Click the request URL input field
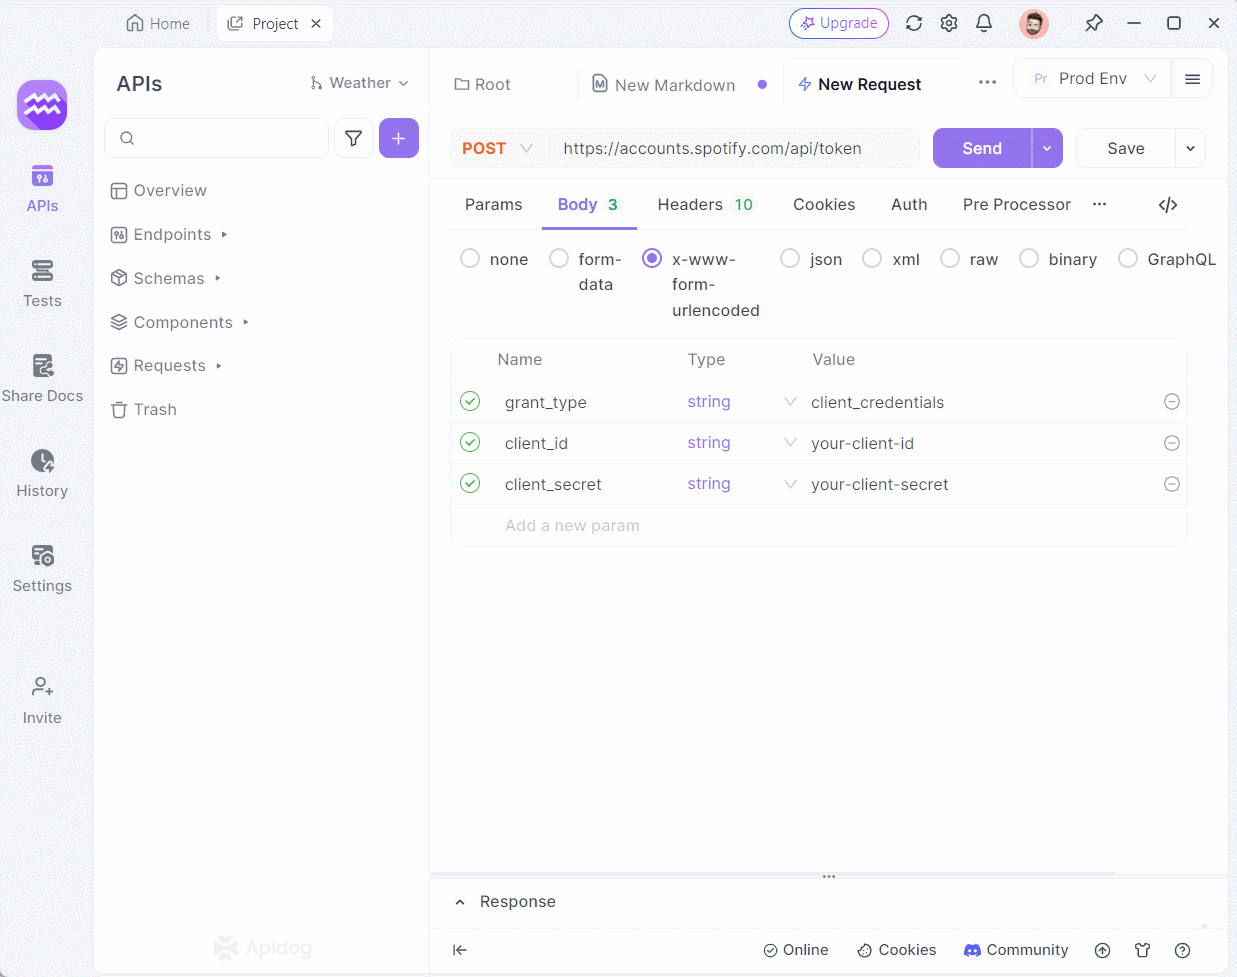This screenshot has height=977, width=1237. (x=734, y=148)
